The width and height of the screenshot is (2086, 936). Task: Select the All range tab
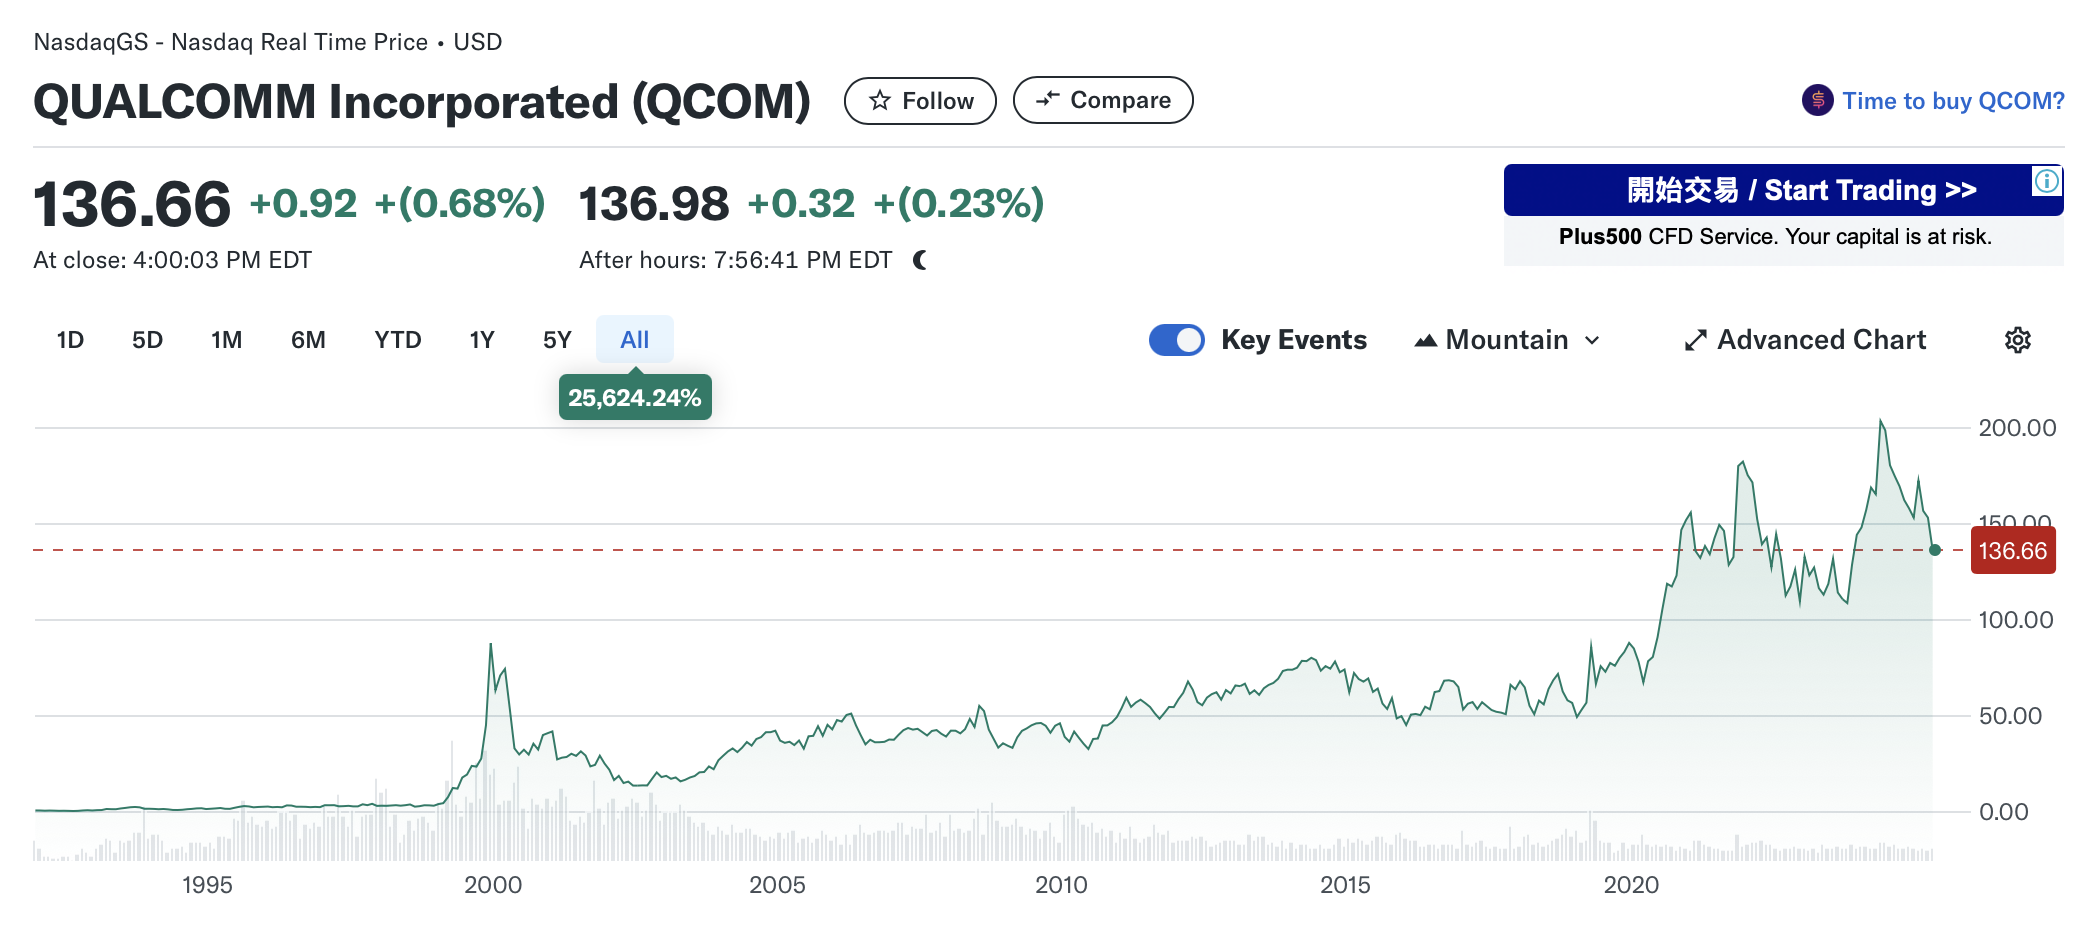(634, 340)
